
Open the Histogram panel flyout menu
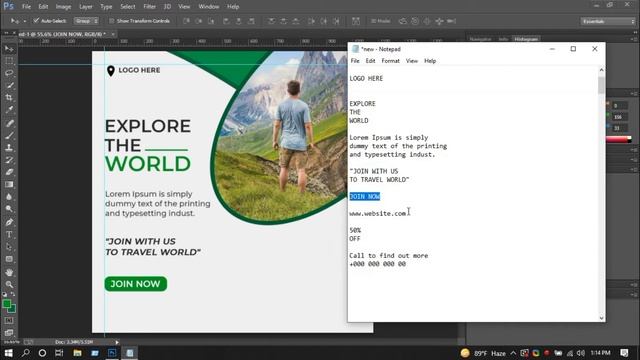pos(635,39)
